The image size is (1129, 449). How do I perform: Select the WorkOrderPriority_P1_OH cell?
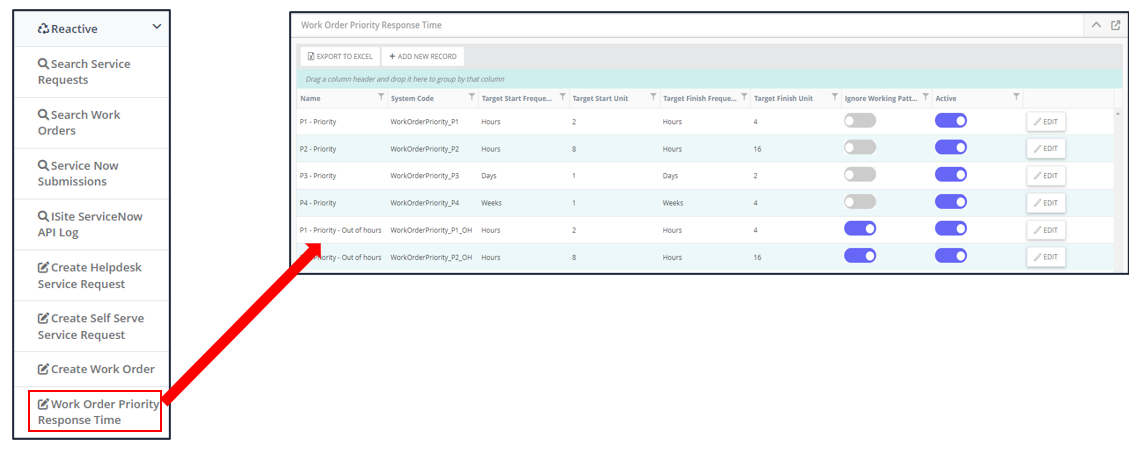(431, 230)
